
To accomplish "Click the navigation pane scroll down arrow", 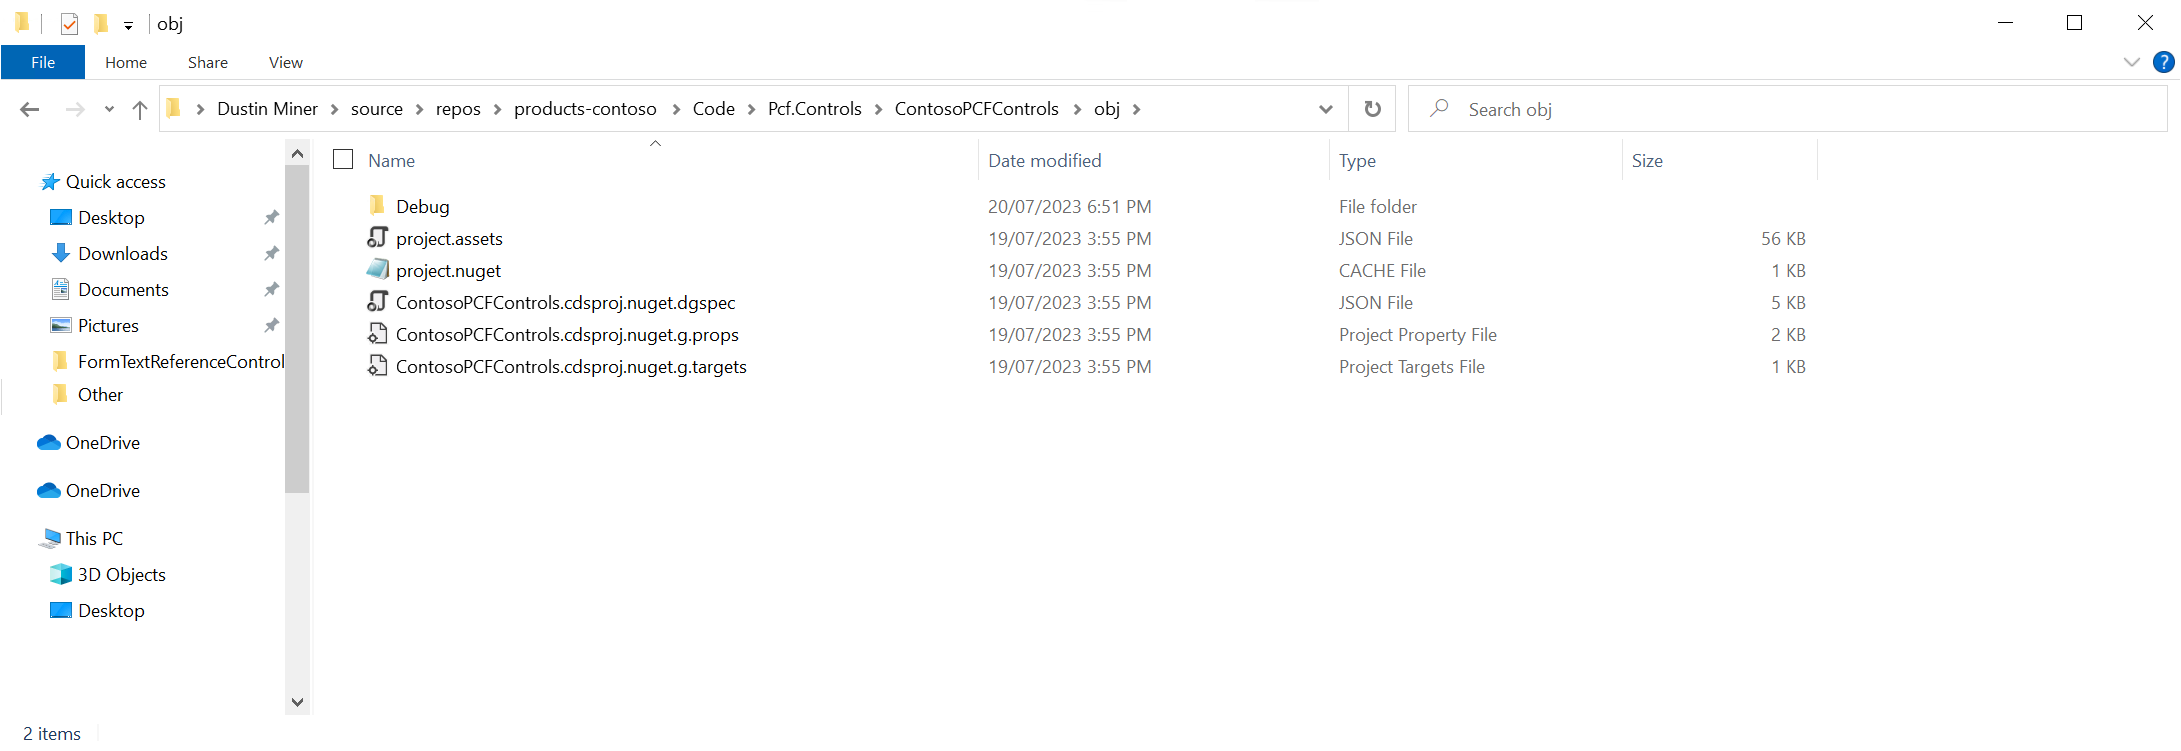I will tap(297, 702).
